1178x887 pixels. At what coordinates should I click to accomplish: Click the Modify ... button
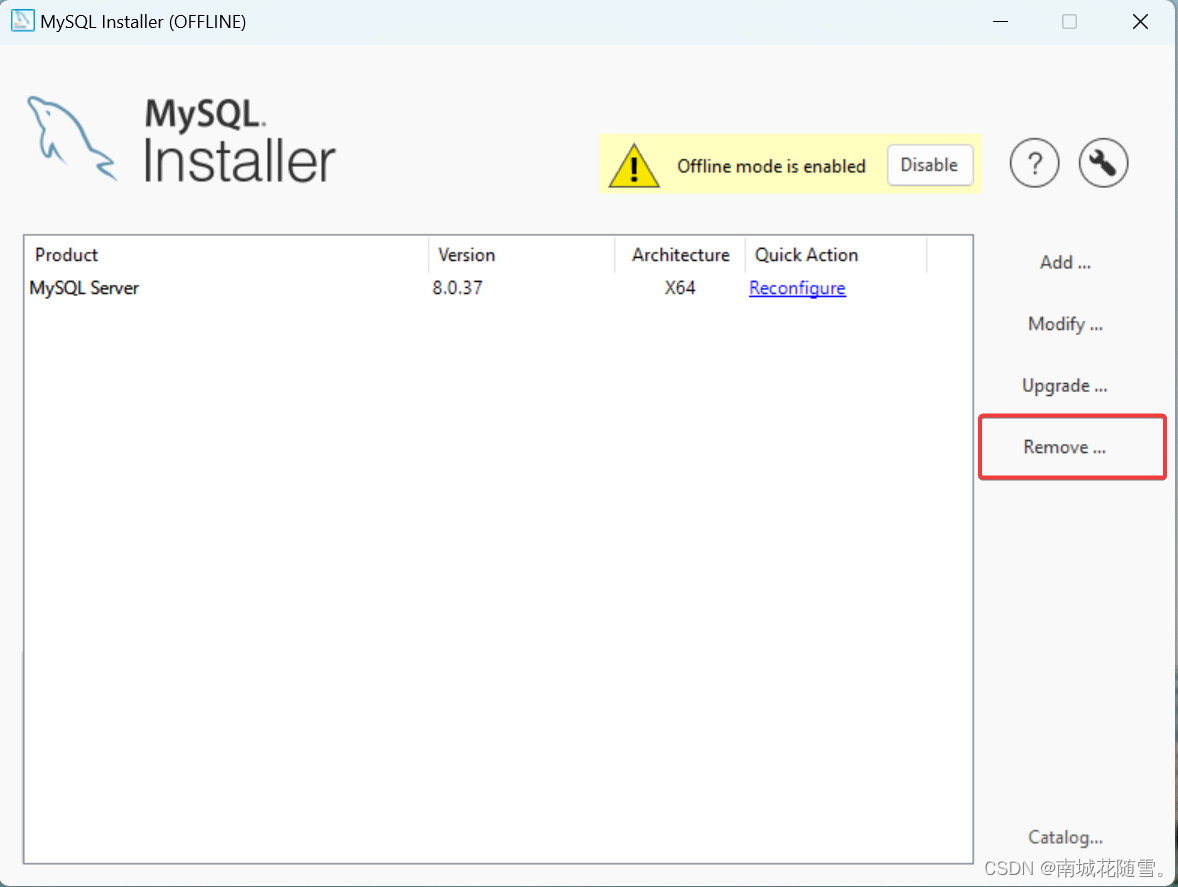tap(1065, 324)
